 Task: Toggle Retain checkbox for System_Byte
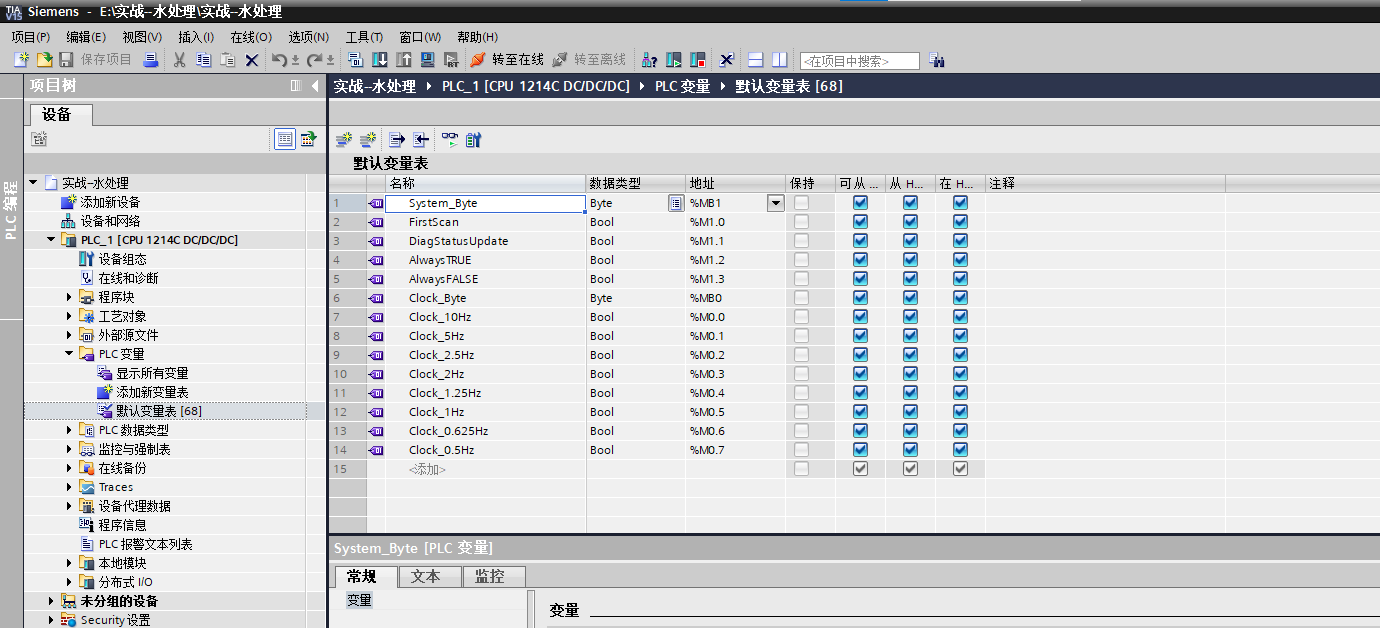pyautogui.click(x=801, y=203)
